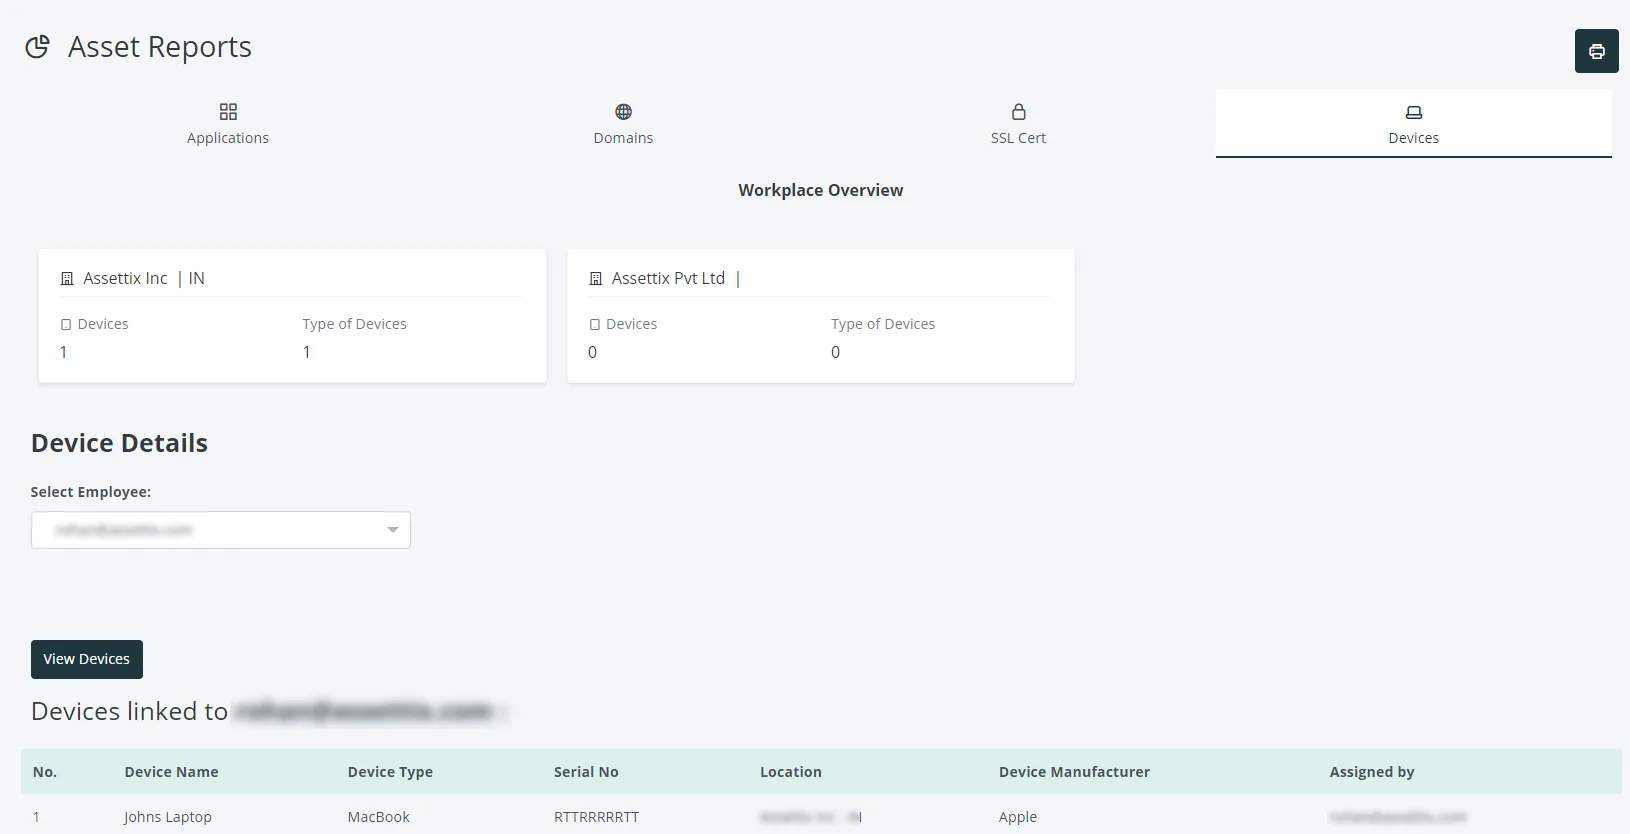Click the Device Manufacturer column header
This screenshot has height=834, width=1630.
pos(1074,772)
